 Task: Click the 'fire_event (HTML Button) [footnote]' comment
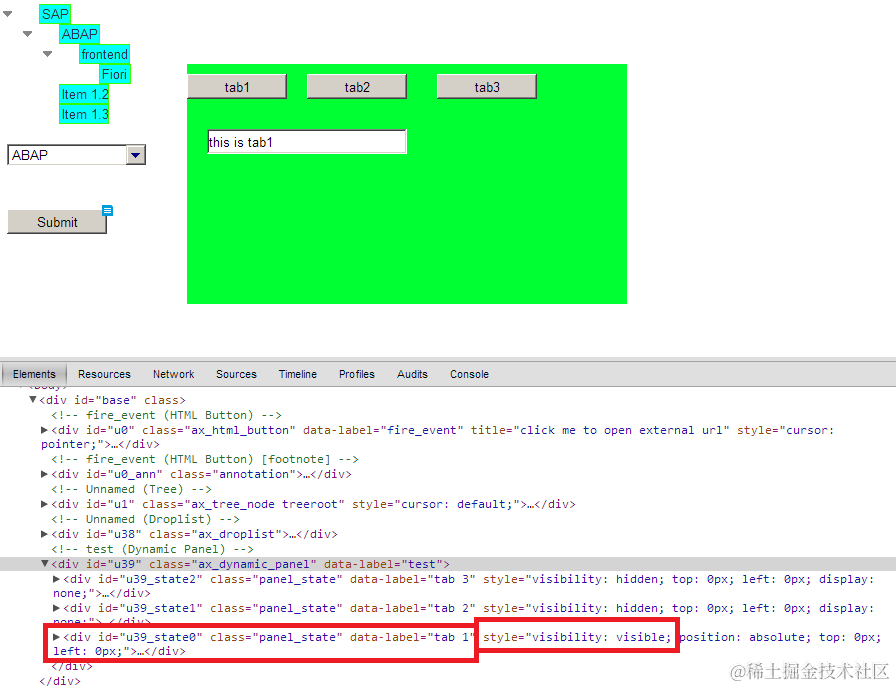pyautogui.click(x=205, y=459)
